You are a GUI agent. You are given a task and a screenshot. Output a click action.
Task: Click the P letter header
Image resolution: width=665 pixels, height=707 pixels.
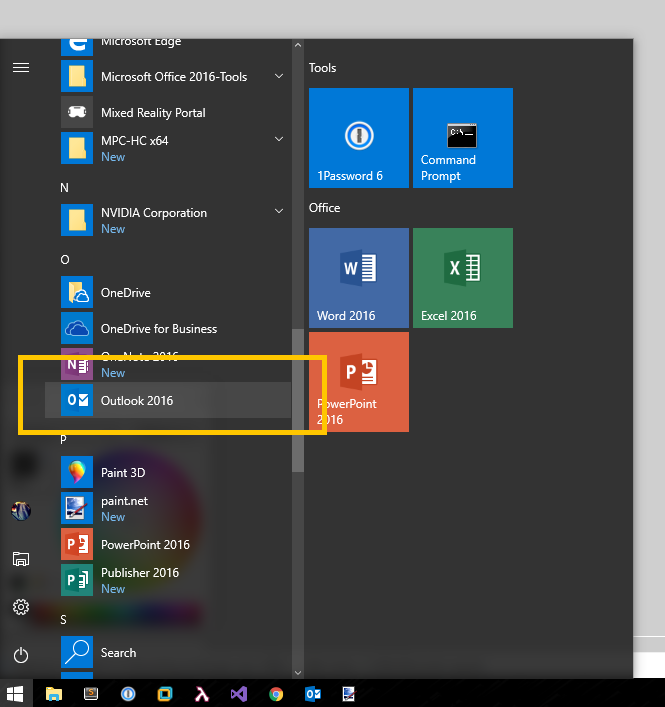click(x=64, y=439)
